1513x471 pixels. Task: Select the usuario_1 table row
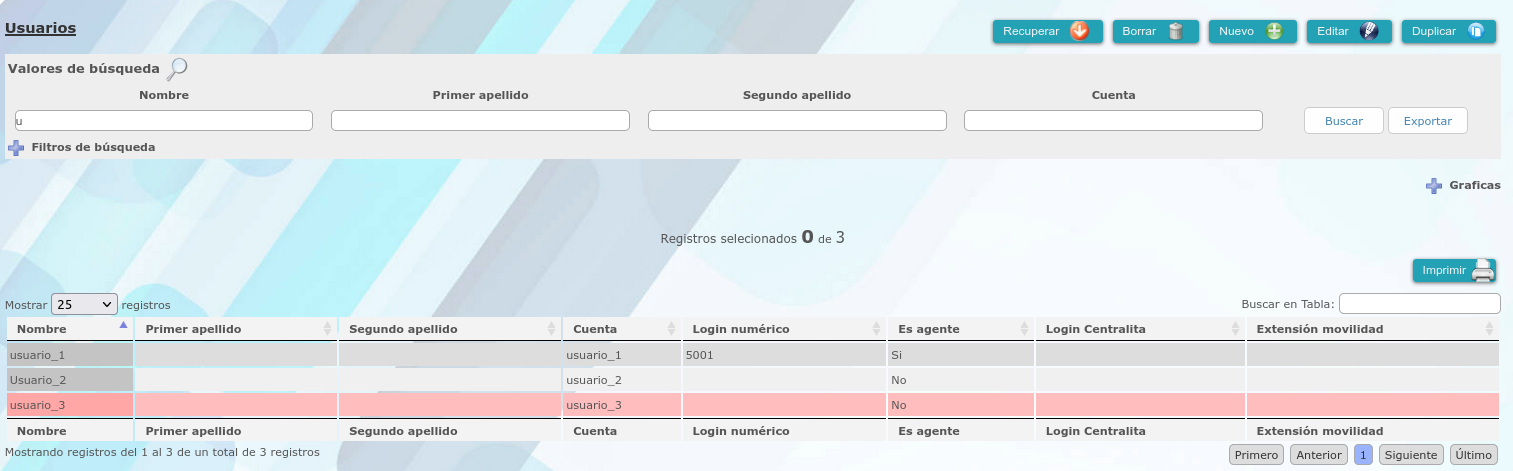click(x=753, y=355)
